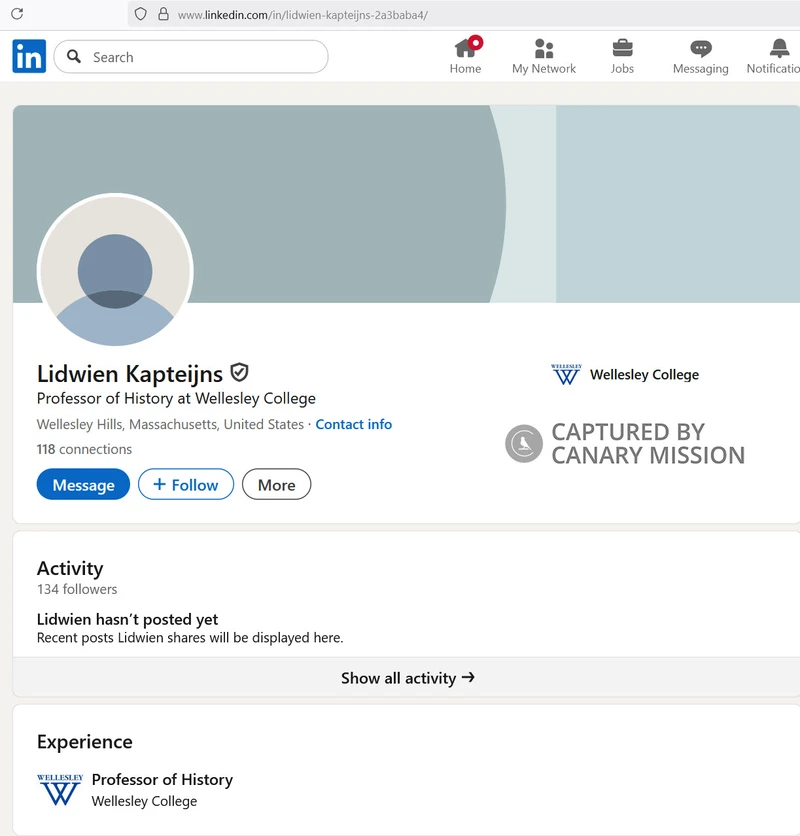Click the LinkedIn Search input field
The width and height of the screenshot is (800, 836).
click(191, 57)
